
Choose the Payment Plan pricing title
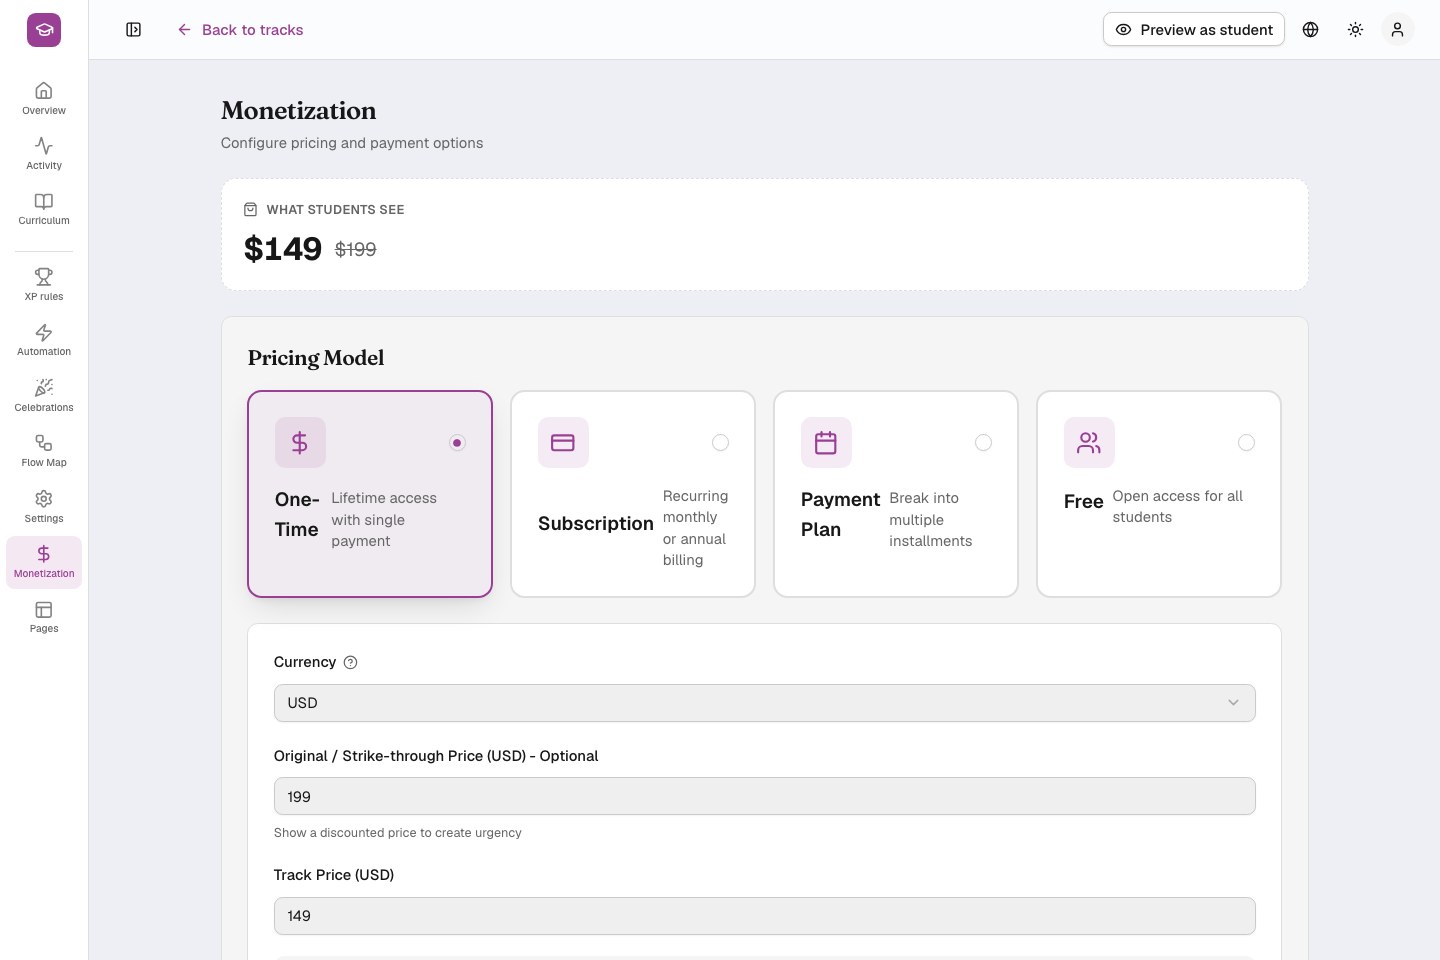(841, 514)
